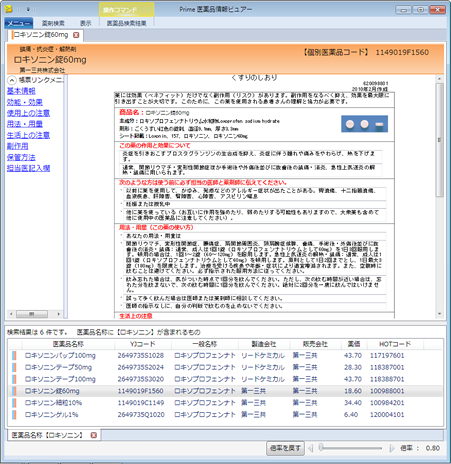Sort by 医薬品名称 column header

pos(68,344)
